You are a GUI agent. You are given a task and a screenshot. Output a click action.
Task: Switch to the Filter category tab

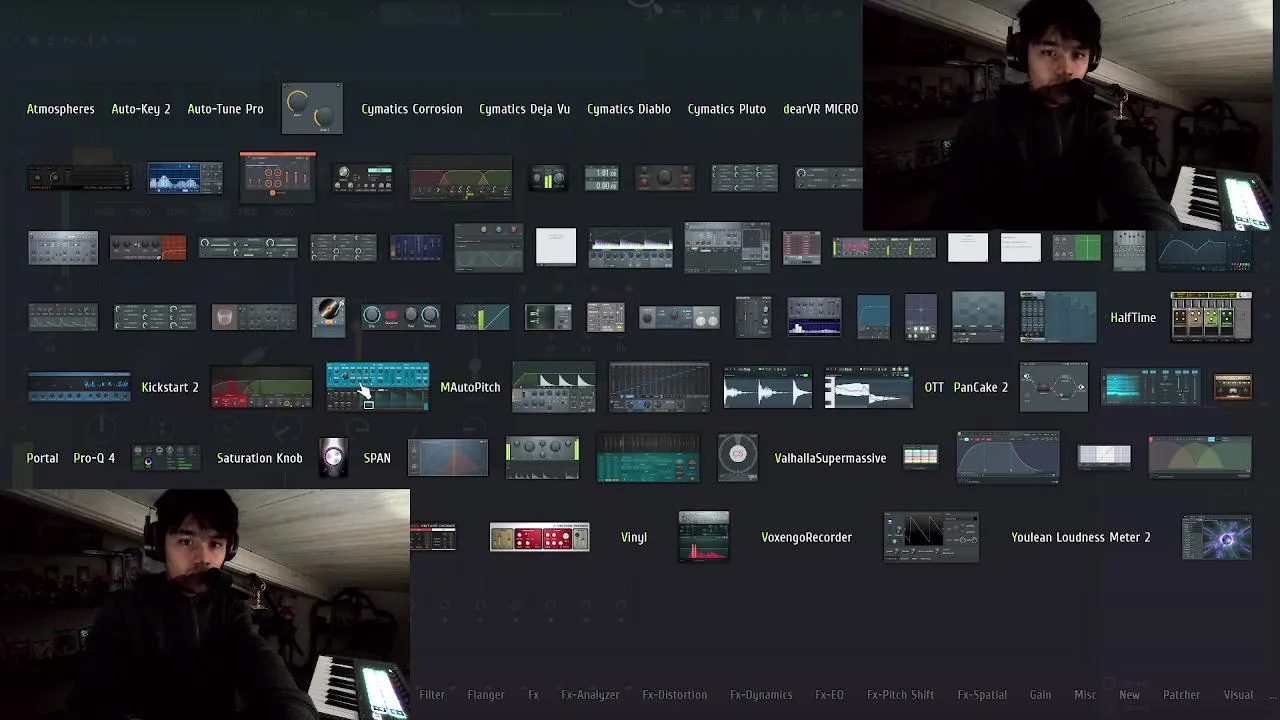(x=432, y=695)
